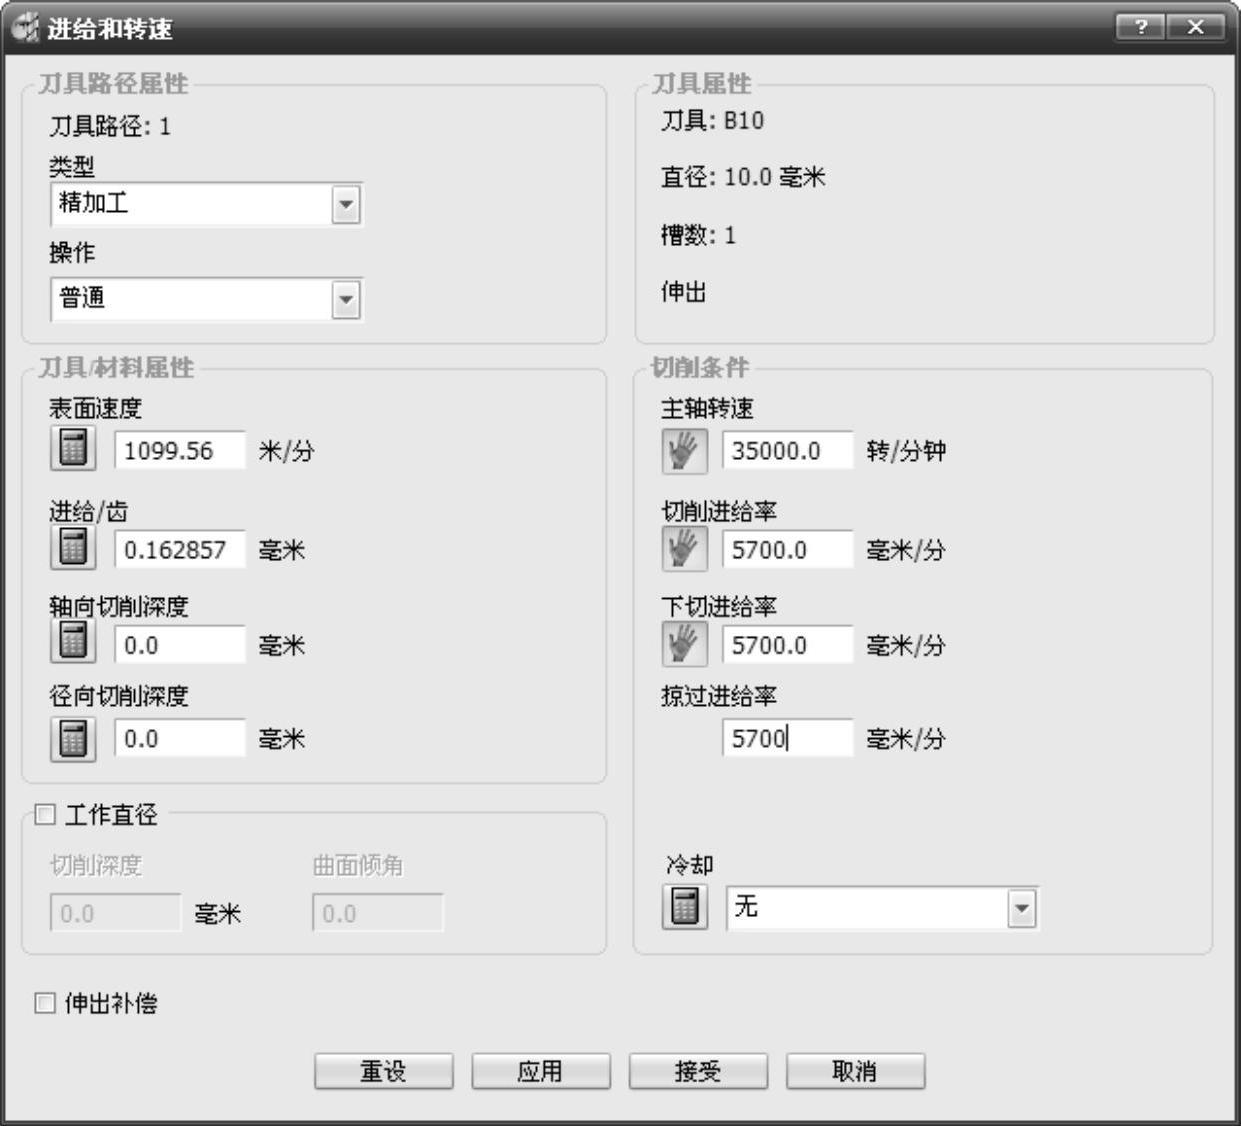This screenshot has width=1241, height=1126.
Task: Click the 直径: 10.0 毫米 text
Action: point(743,177)
